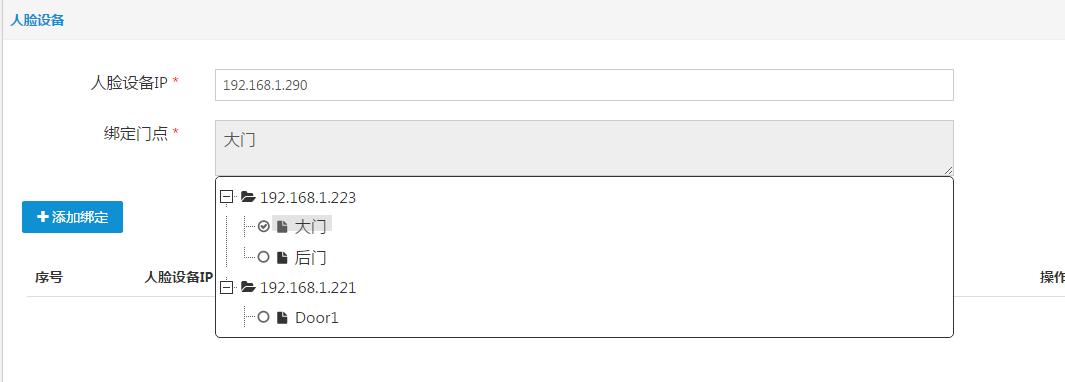Click the resize handle of 绑定门点 box
The height and width of the screenshot is (382, 1065).
(x=948, y=171)
